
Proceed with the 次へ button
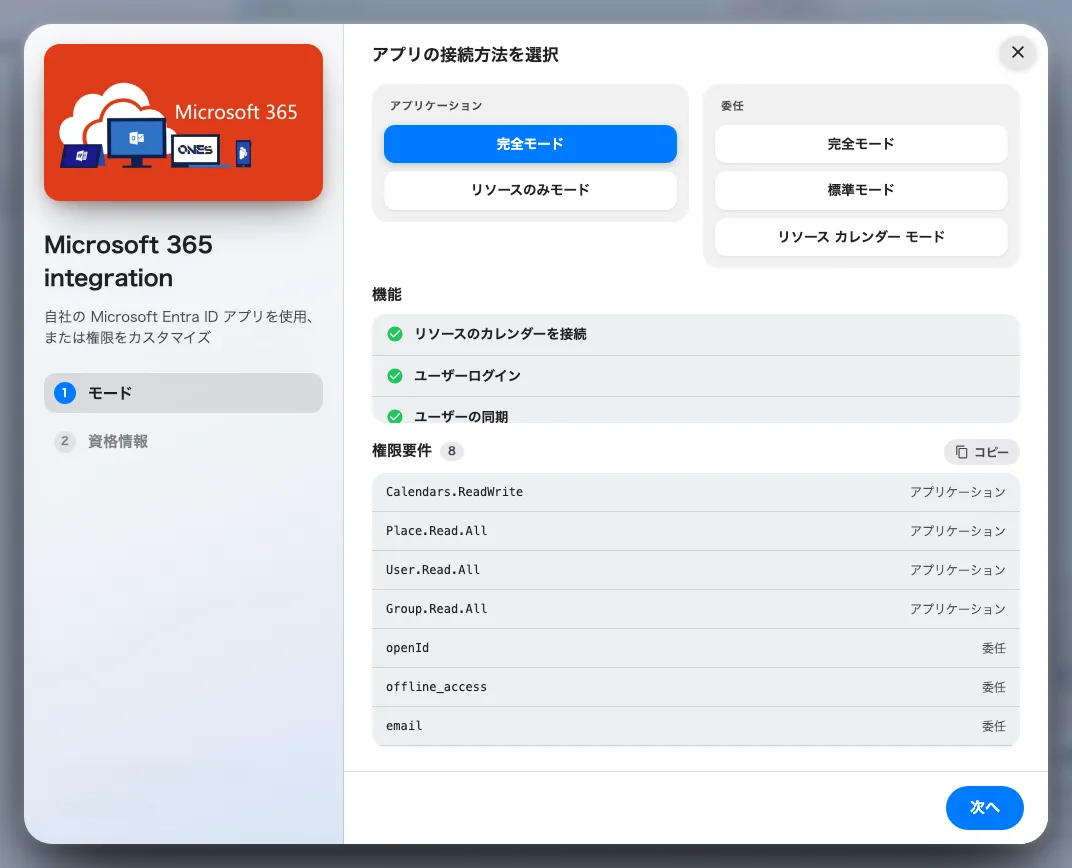(x=984, y=807)
